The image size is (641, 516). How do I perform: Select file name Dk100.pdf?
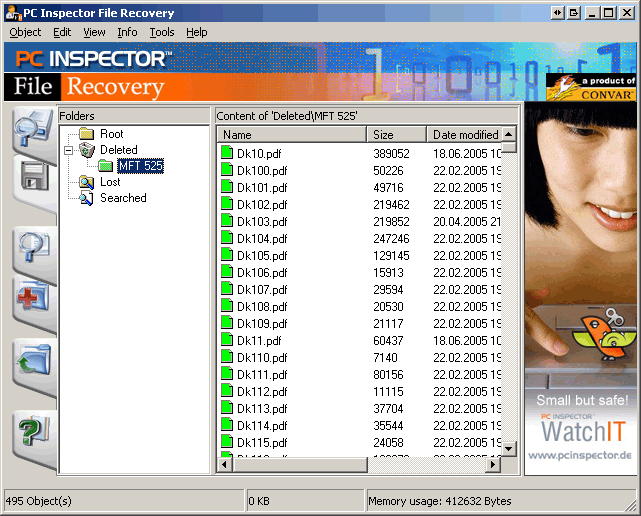pos(262,171)
